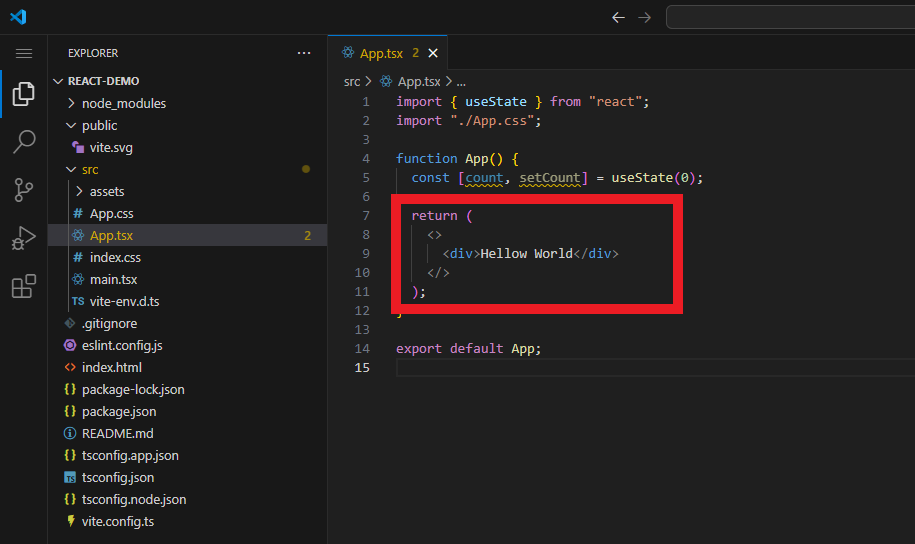Click the useState import on line 1
The width and height of the screenshot is (915, 544).
[495, 102]
